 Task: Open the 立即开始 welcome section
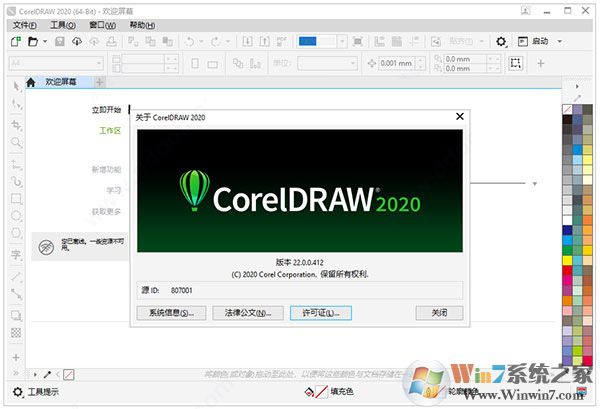pyautogui.click(x=106, y=110)
